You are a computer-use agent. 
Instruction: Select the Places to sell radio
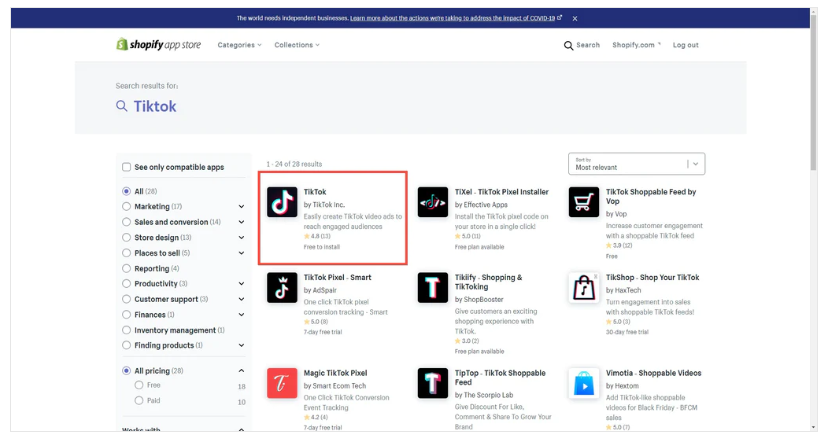[x=126, y=253]
